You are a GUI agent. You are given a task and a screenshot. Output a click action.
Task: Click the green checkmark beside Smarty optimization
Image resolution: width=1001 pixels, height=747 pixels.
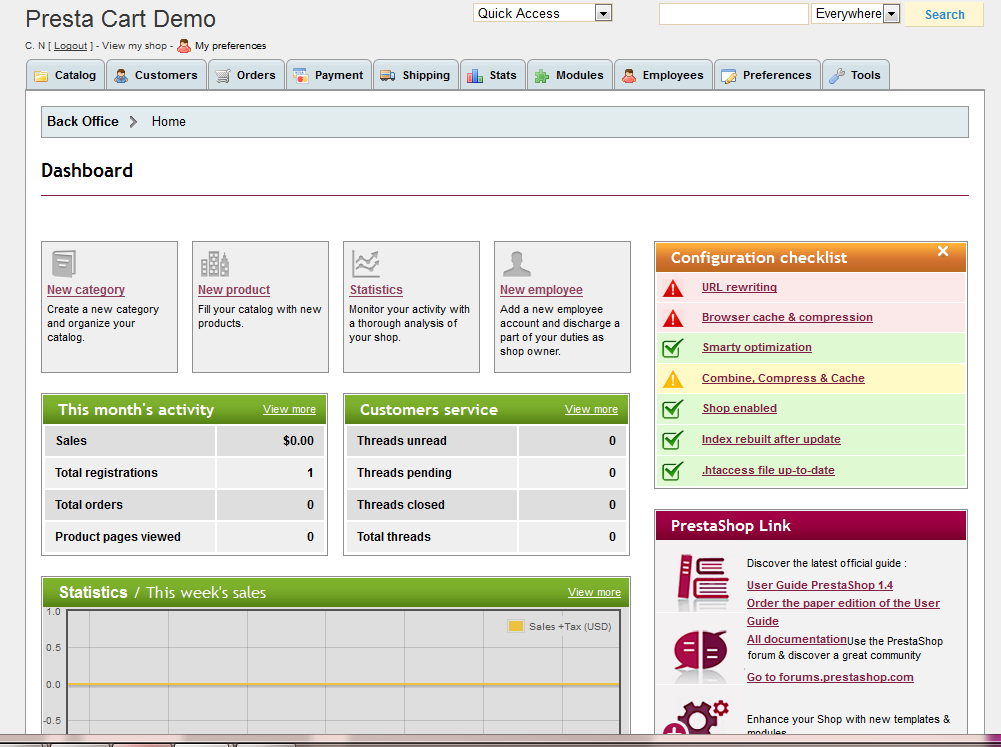(x=673, y=348)
